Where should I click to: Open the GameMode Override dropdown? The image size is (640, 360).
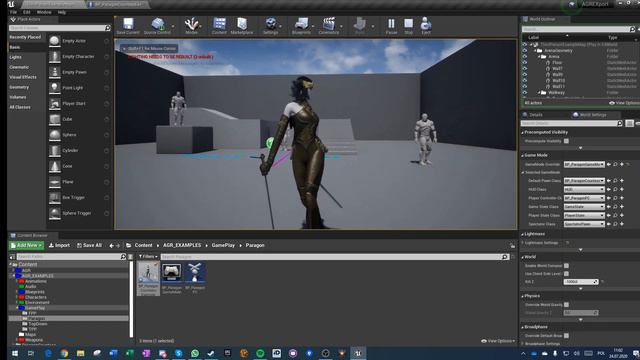(x=584, y=164)
